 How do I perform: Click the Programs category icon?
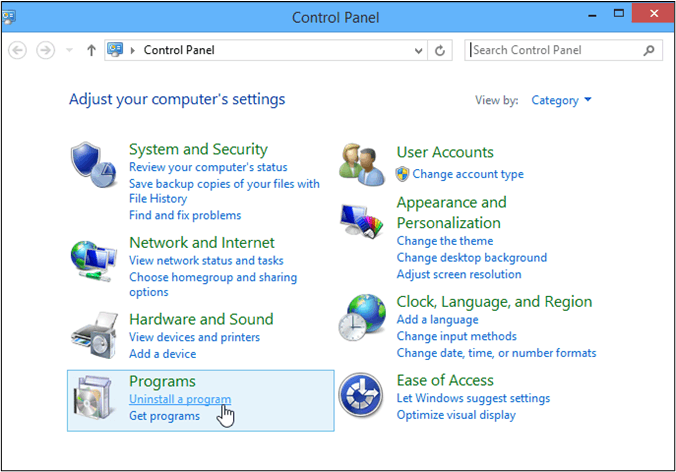pyautogui.click(x=95, y=398)
